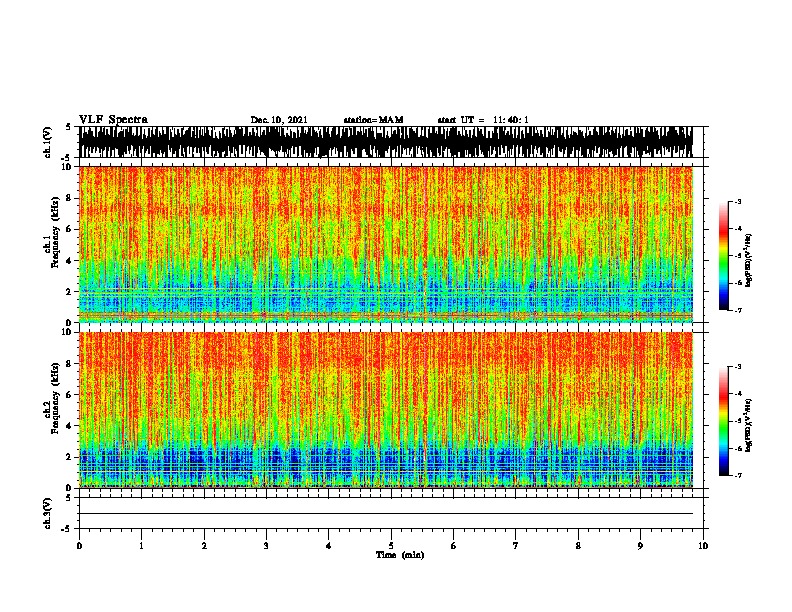Click the "0" tick label on time axis
Image resolution: width=792 pixels, height=612 pixels.
point(79,546)
